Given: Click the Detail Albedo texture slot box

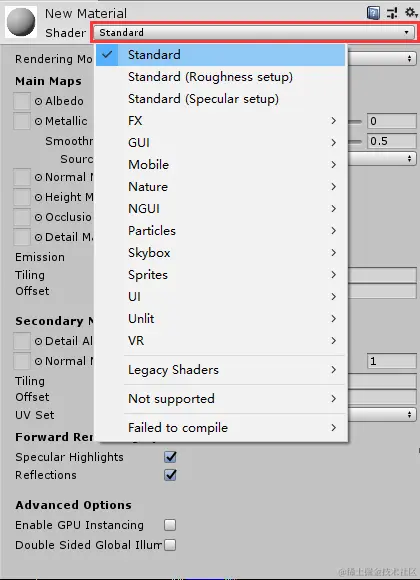Looking at the screenshot, I should pyautogui.click(x=22, y=341).
